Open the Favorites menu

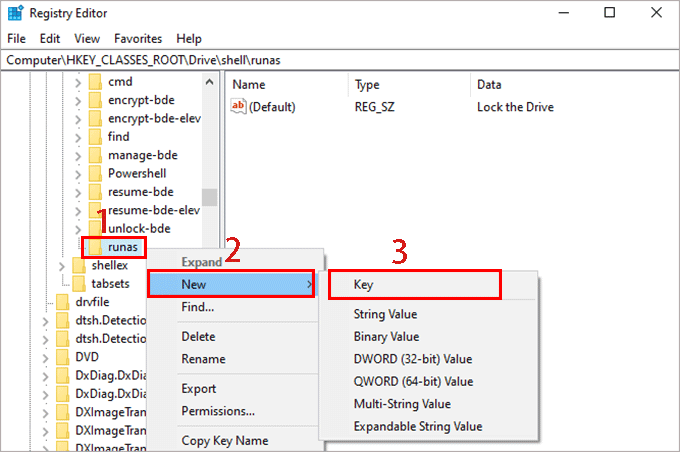click(x=138, y=39)
